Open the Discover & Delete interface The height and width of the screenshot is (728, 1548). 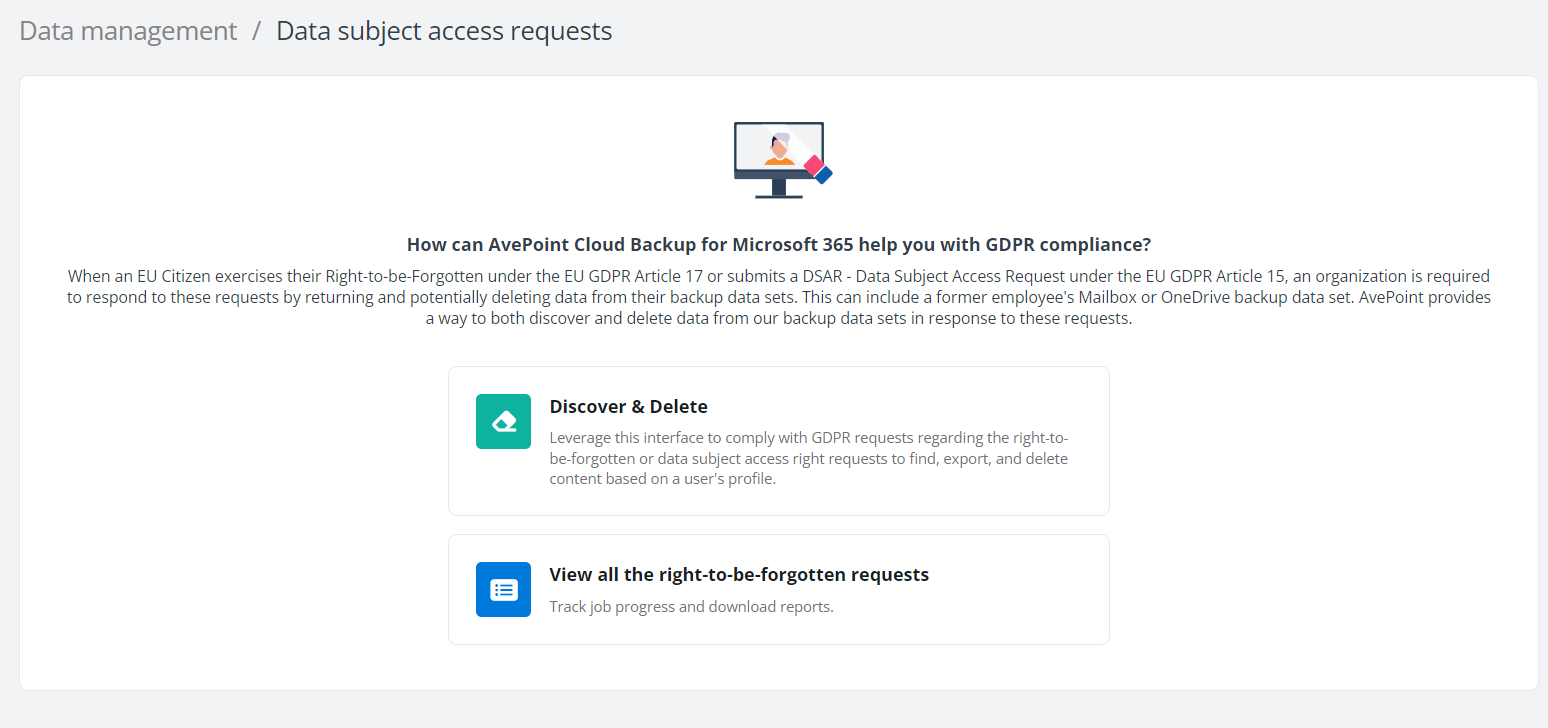pos(779,441)
